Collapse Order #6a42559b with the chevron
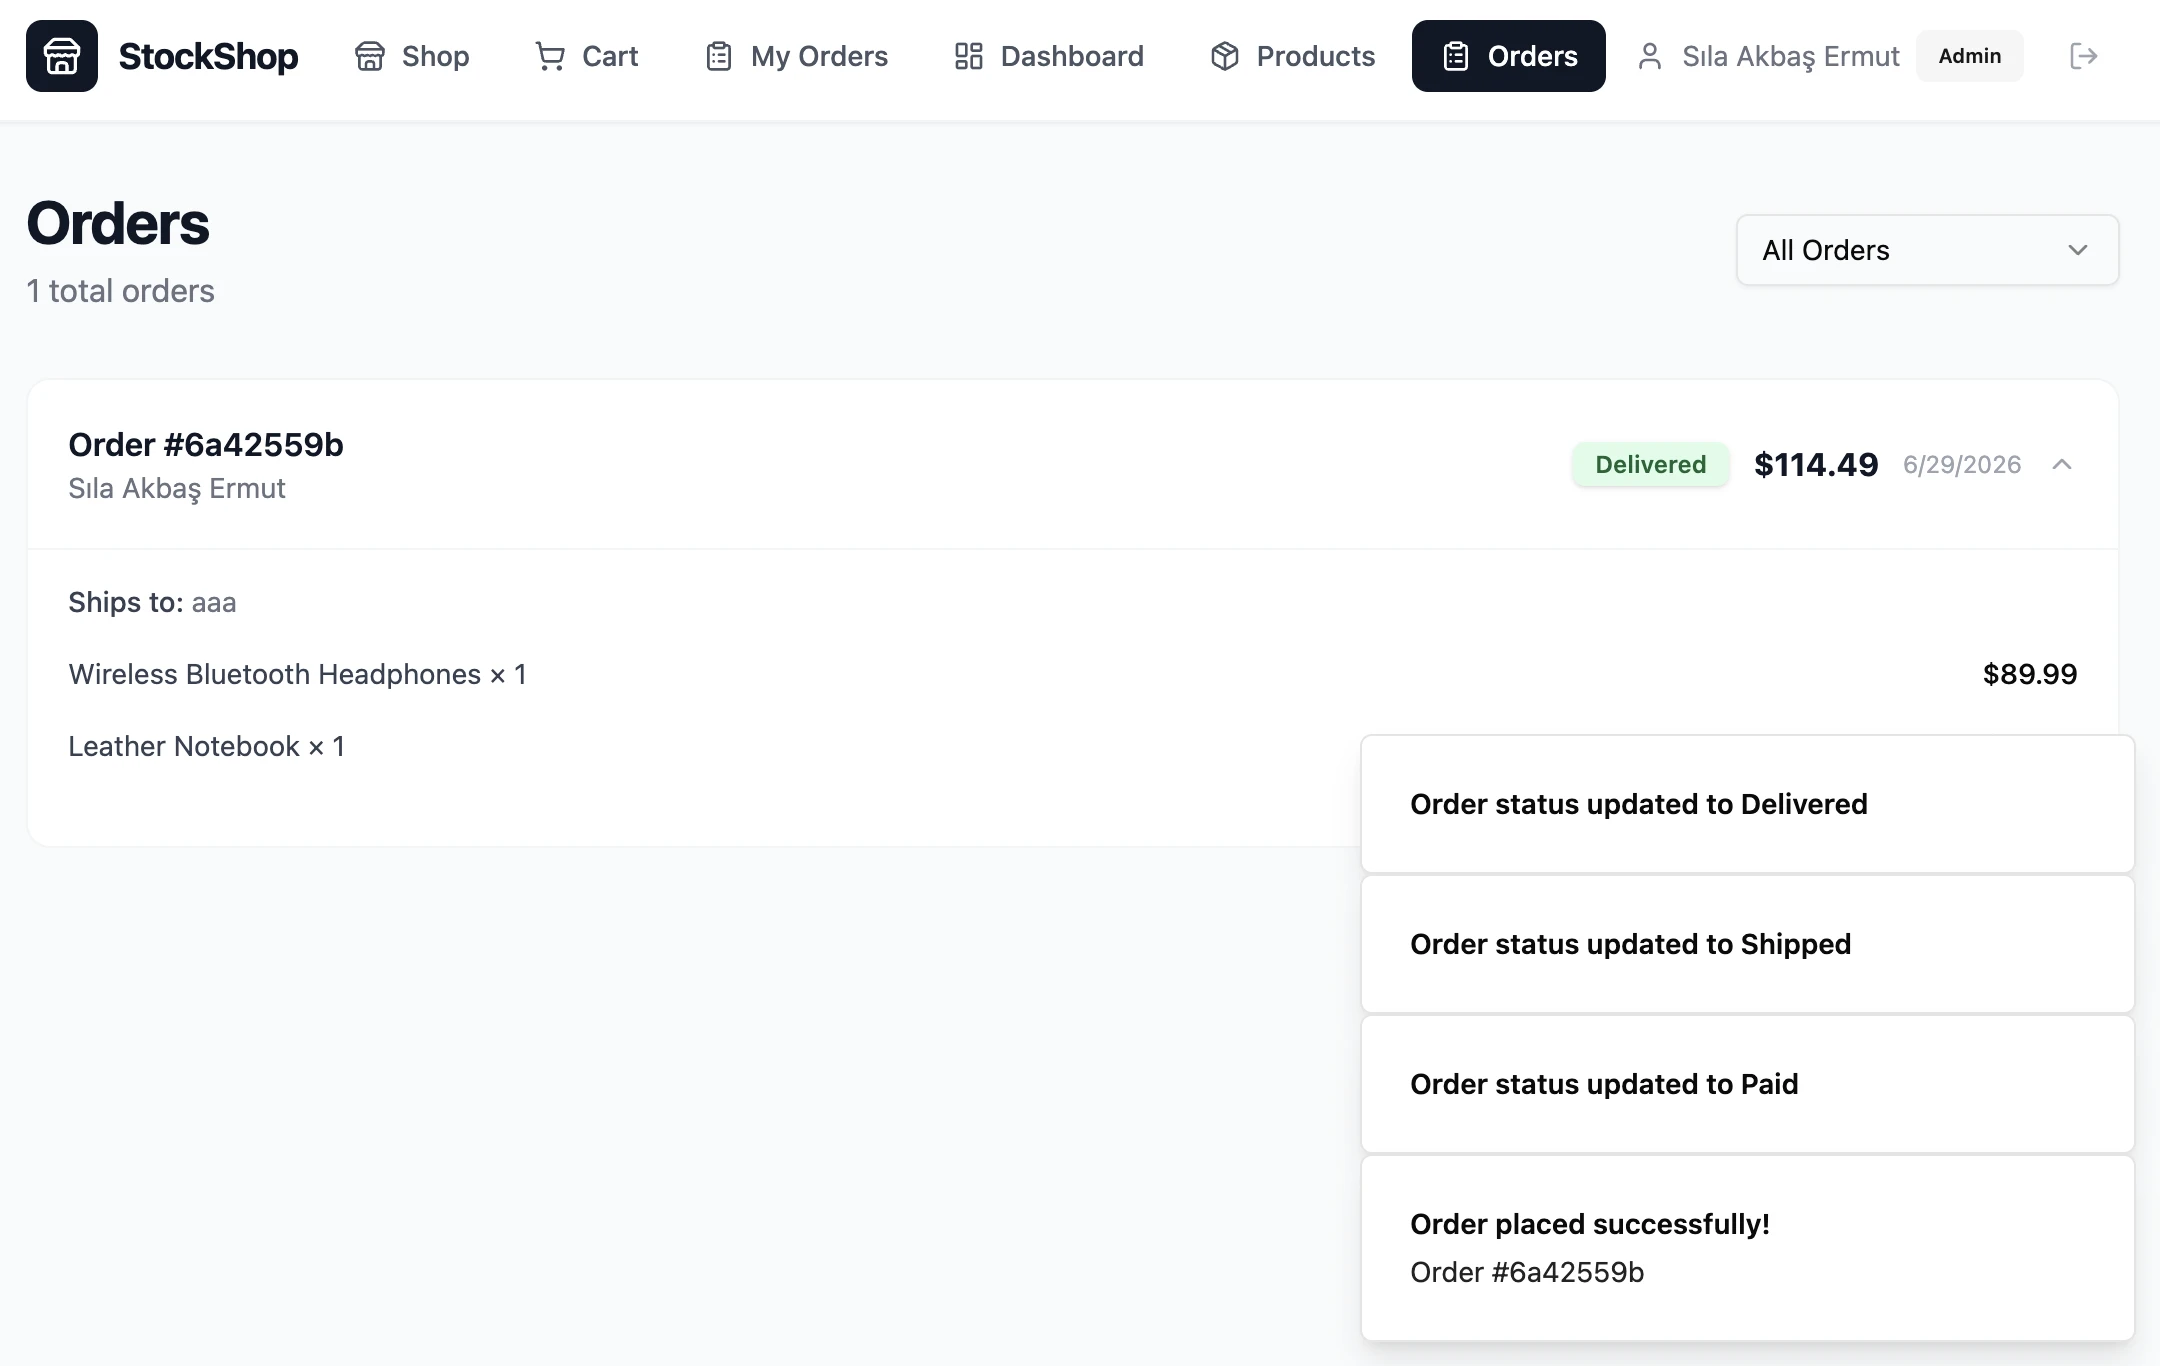The width and height of the screenshot is (2160, 1366). [2062, 464]
